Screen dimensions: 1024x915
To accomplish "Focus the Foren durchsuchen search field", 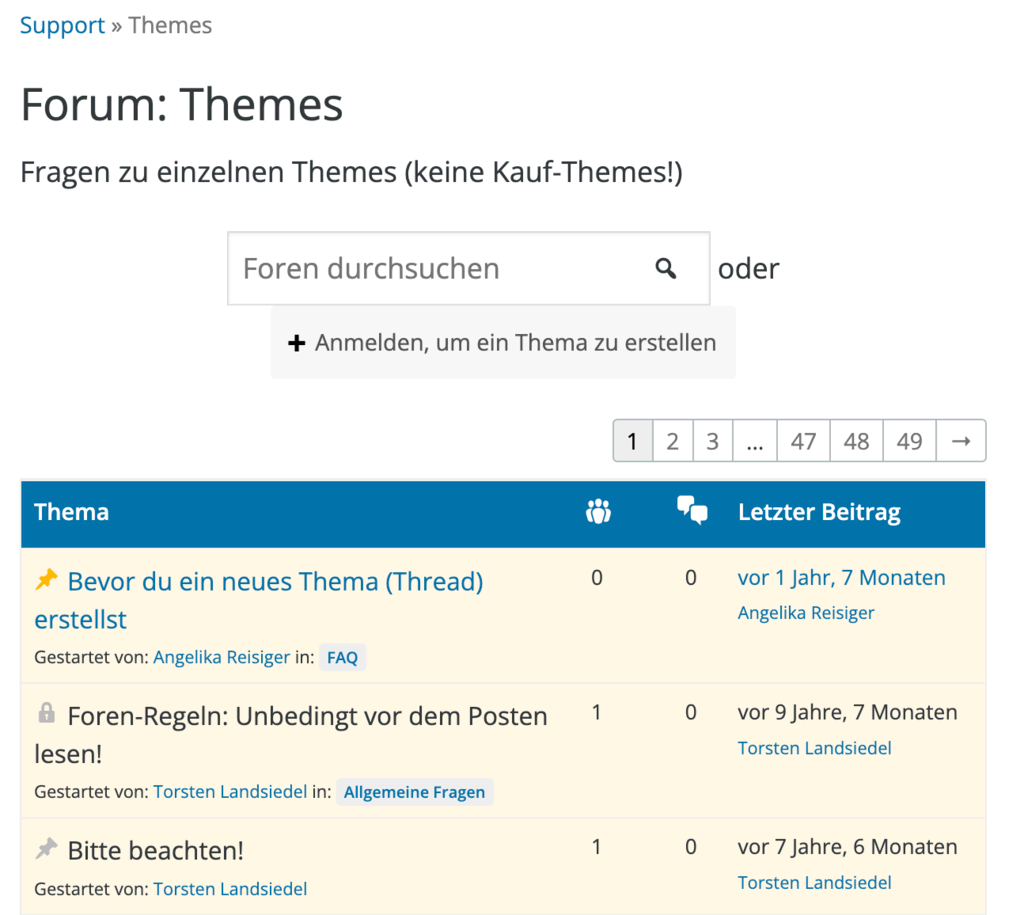I will tap(440, 268).
